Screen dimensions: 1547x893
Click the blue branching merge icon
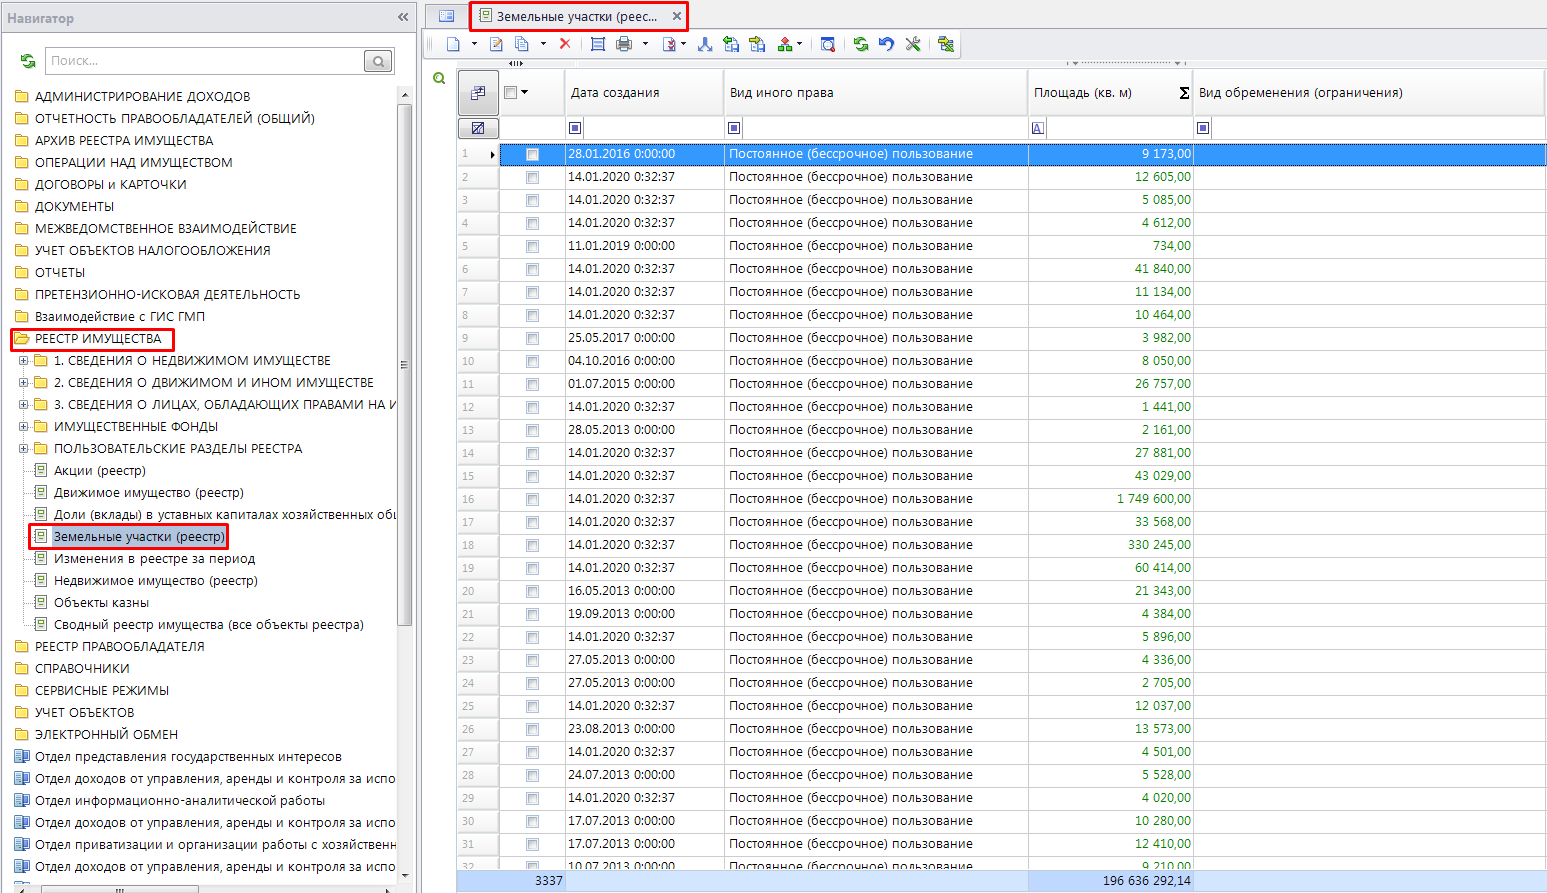(705, 44)
